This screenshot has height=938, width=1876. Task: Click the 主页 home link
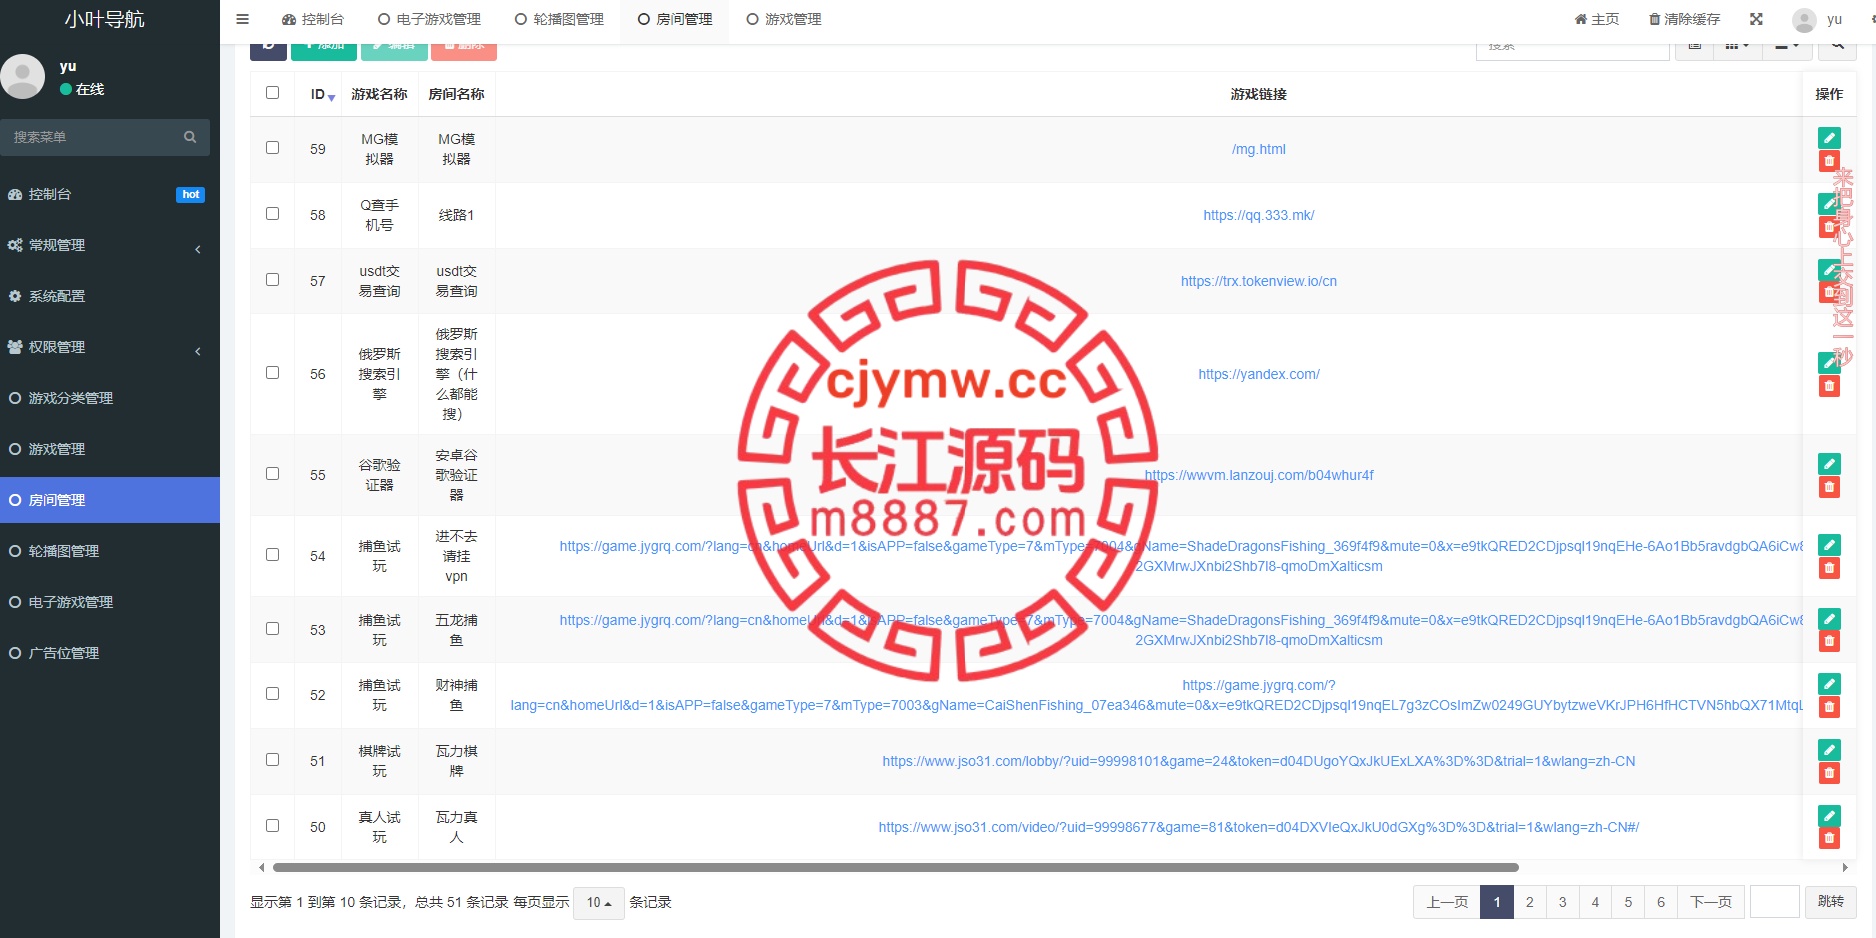tap(1596, 19)
